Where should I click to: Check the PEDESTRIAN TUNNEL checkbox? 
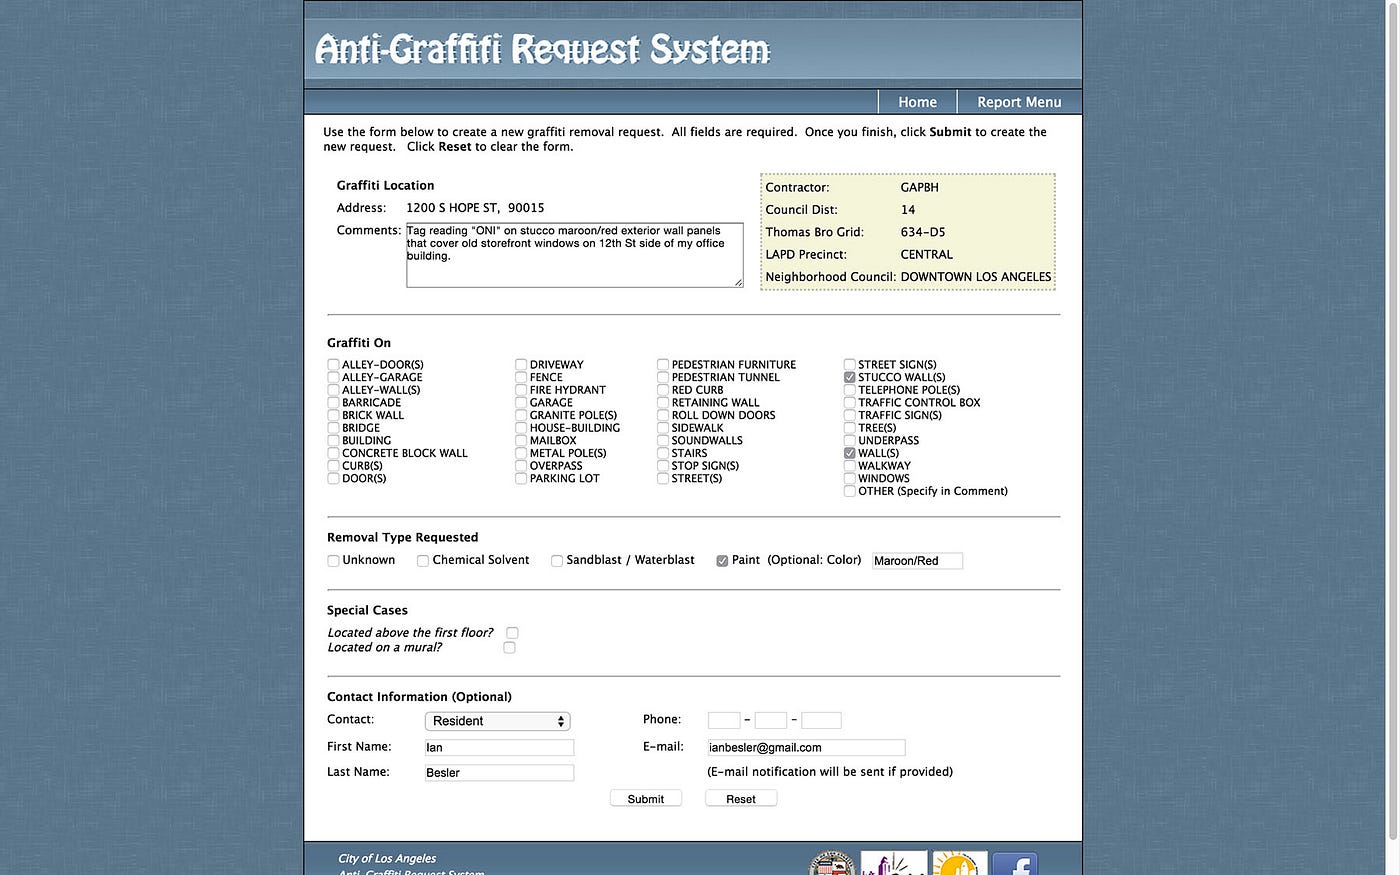coord(663,377)
